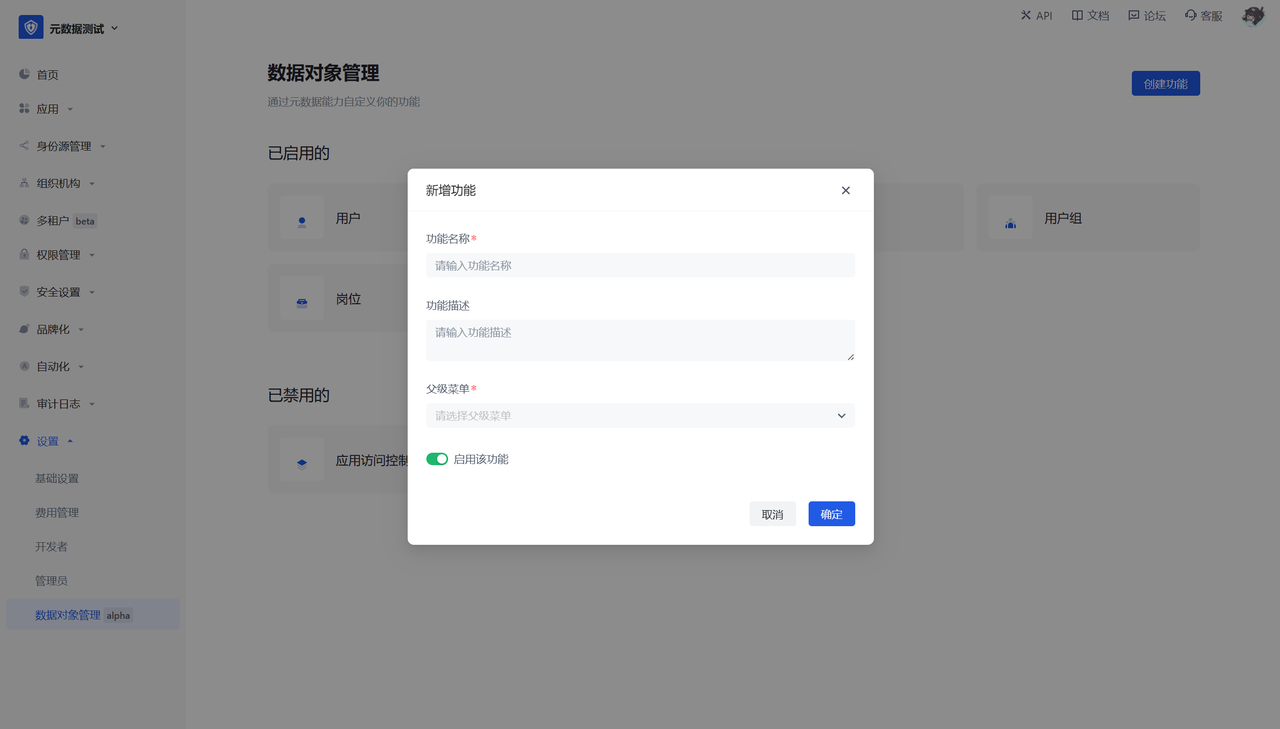Viewport: 1280px width, 729px height.
Task: Click the API tools icon in header
Action: click(x=1025, y=16)
